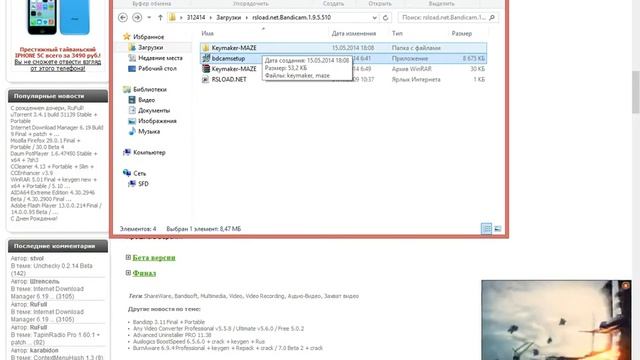This screenshot has height=360, width=640.
Task: Open Музыка library
Action: (x=149, y=132)
